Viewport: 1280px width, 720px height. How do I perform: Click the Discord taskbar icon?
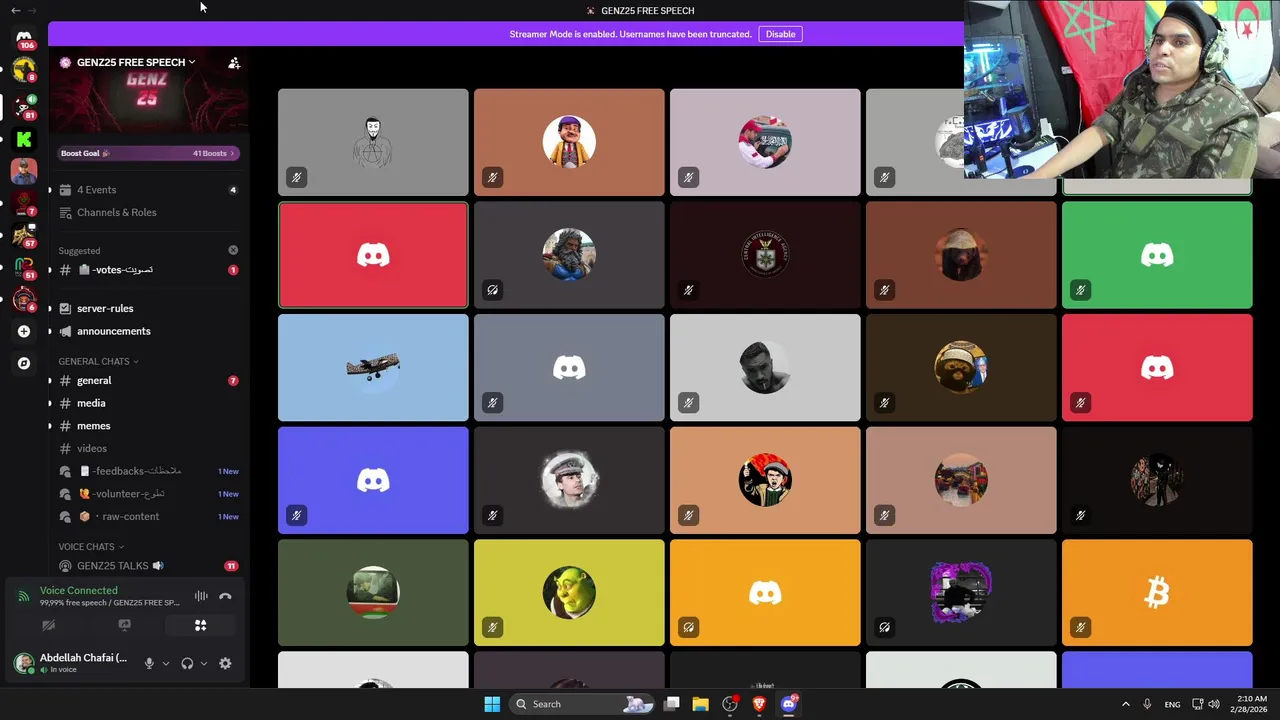(789, 704)
